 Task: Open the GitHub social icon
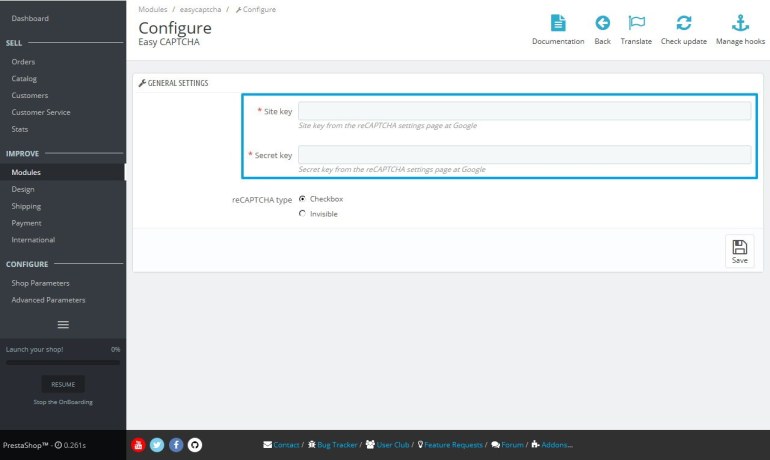(194, 445)
